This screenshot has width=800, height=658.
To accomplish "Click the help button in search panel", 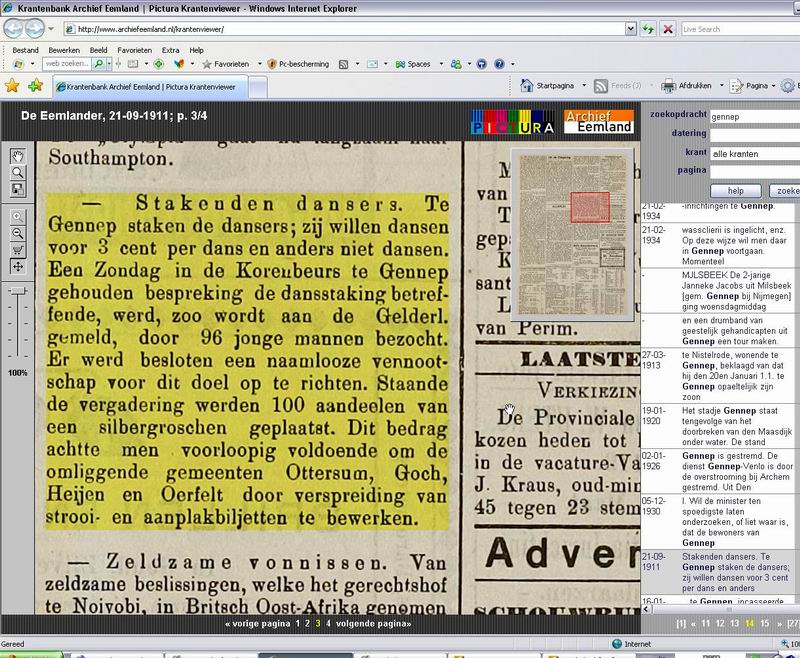I will point(736,191).
